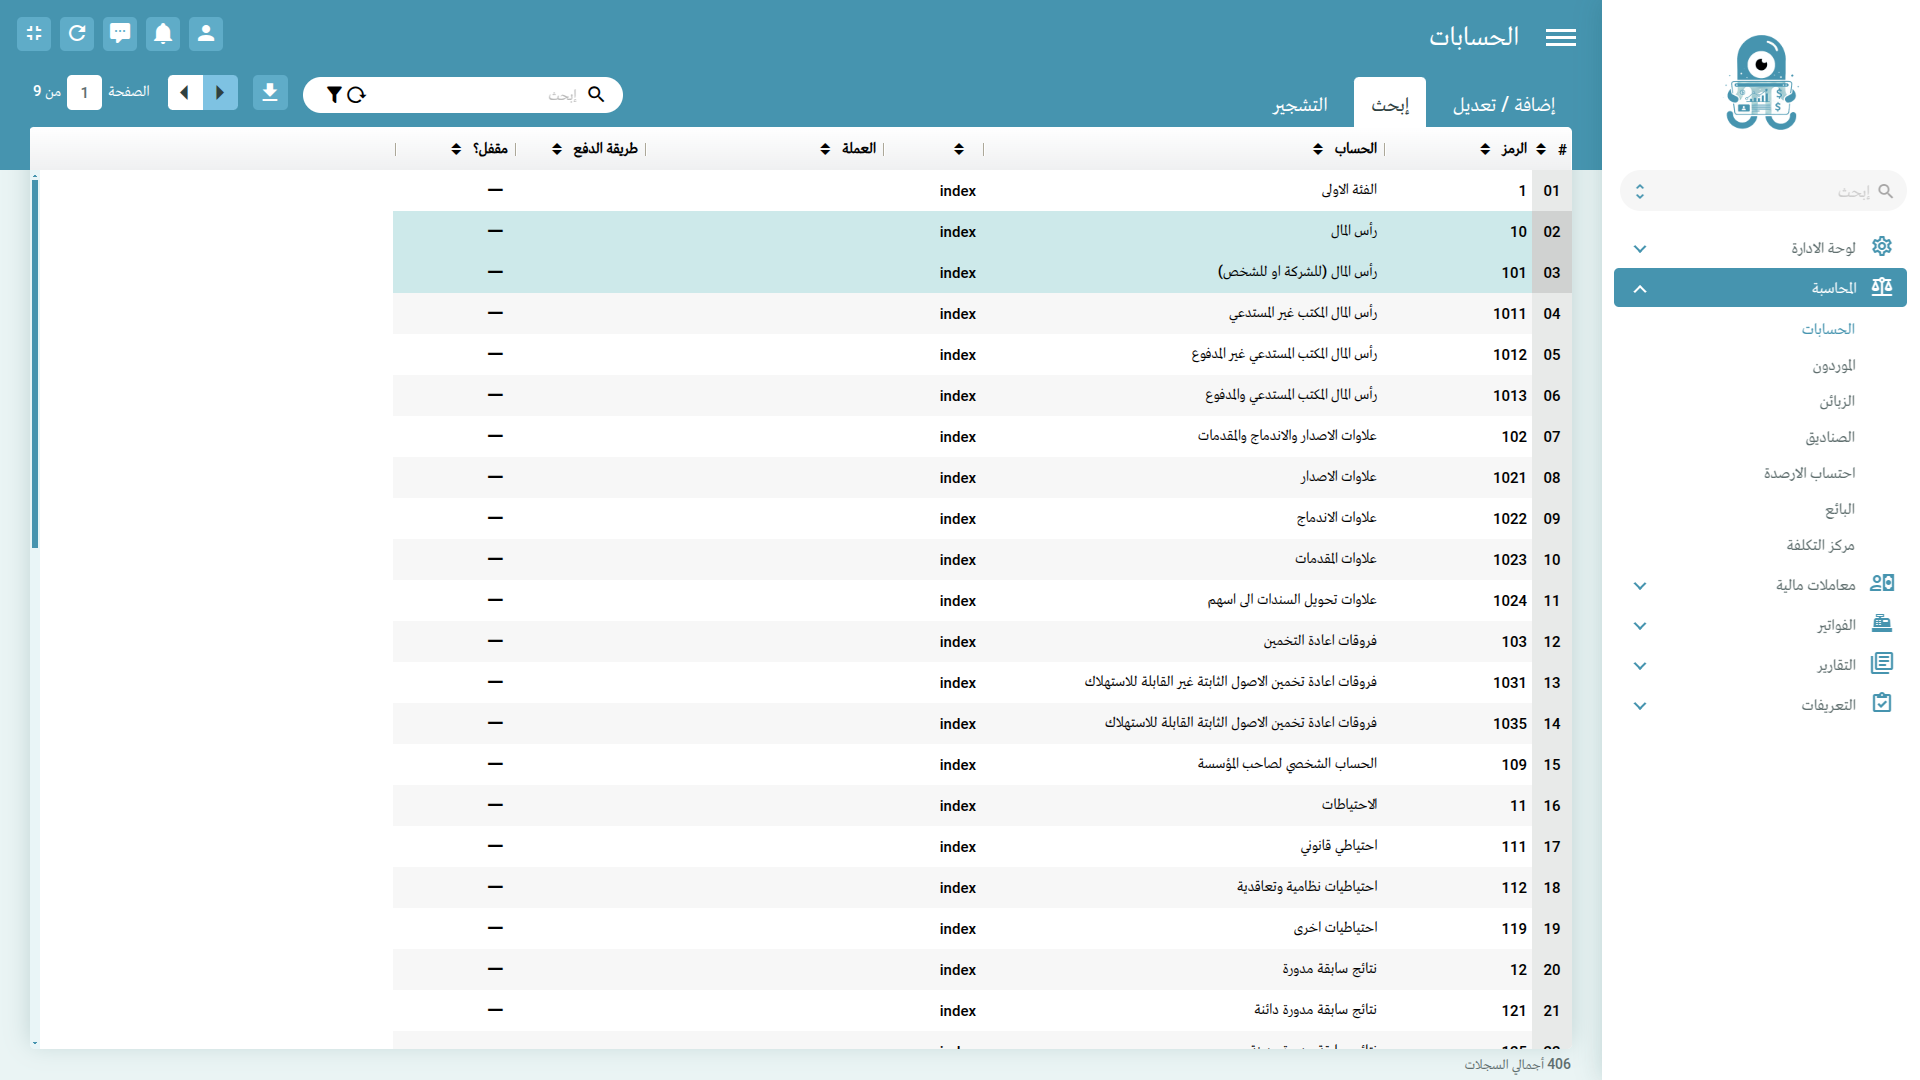
Task: Open the filter funnel icon in search
Action: [334, 95]
